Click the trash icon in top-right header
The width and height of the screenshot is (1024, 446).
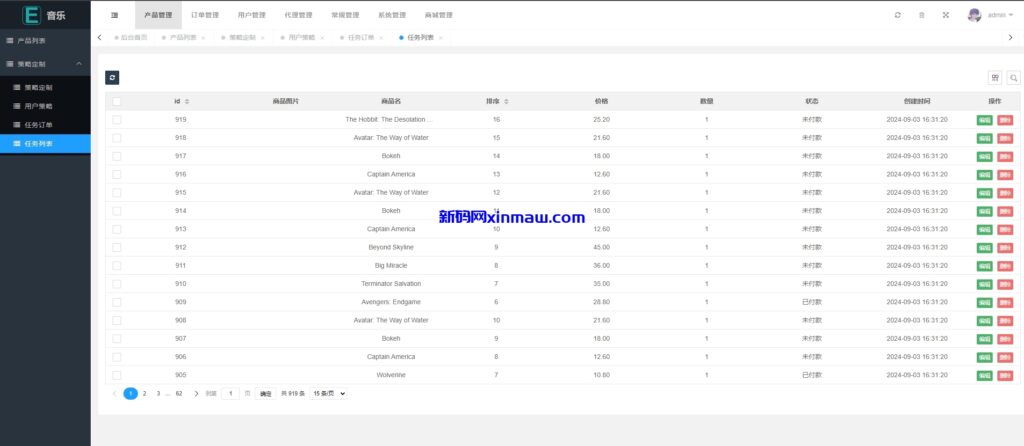point(921,15)
